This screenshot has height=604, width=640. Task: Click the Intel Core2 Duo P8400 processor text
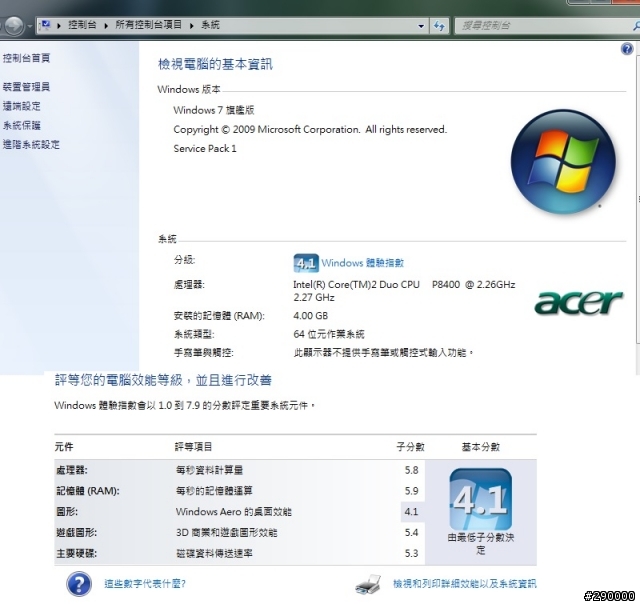click(x=404, y=291)
